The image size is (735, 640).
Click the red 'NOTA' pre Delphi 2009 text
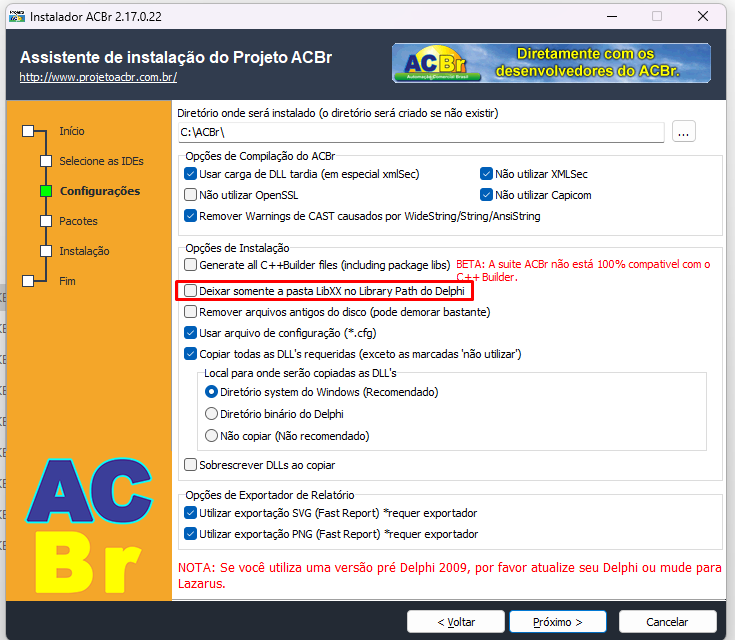click(450, 576)
